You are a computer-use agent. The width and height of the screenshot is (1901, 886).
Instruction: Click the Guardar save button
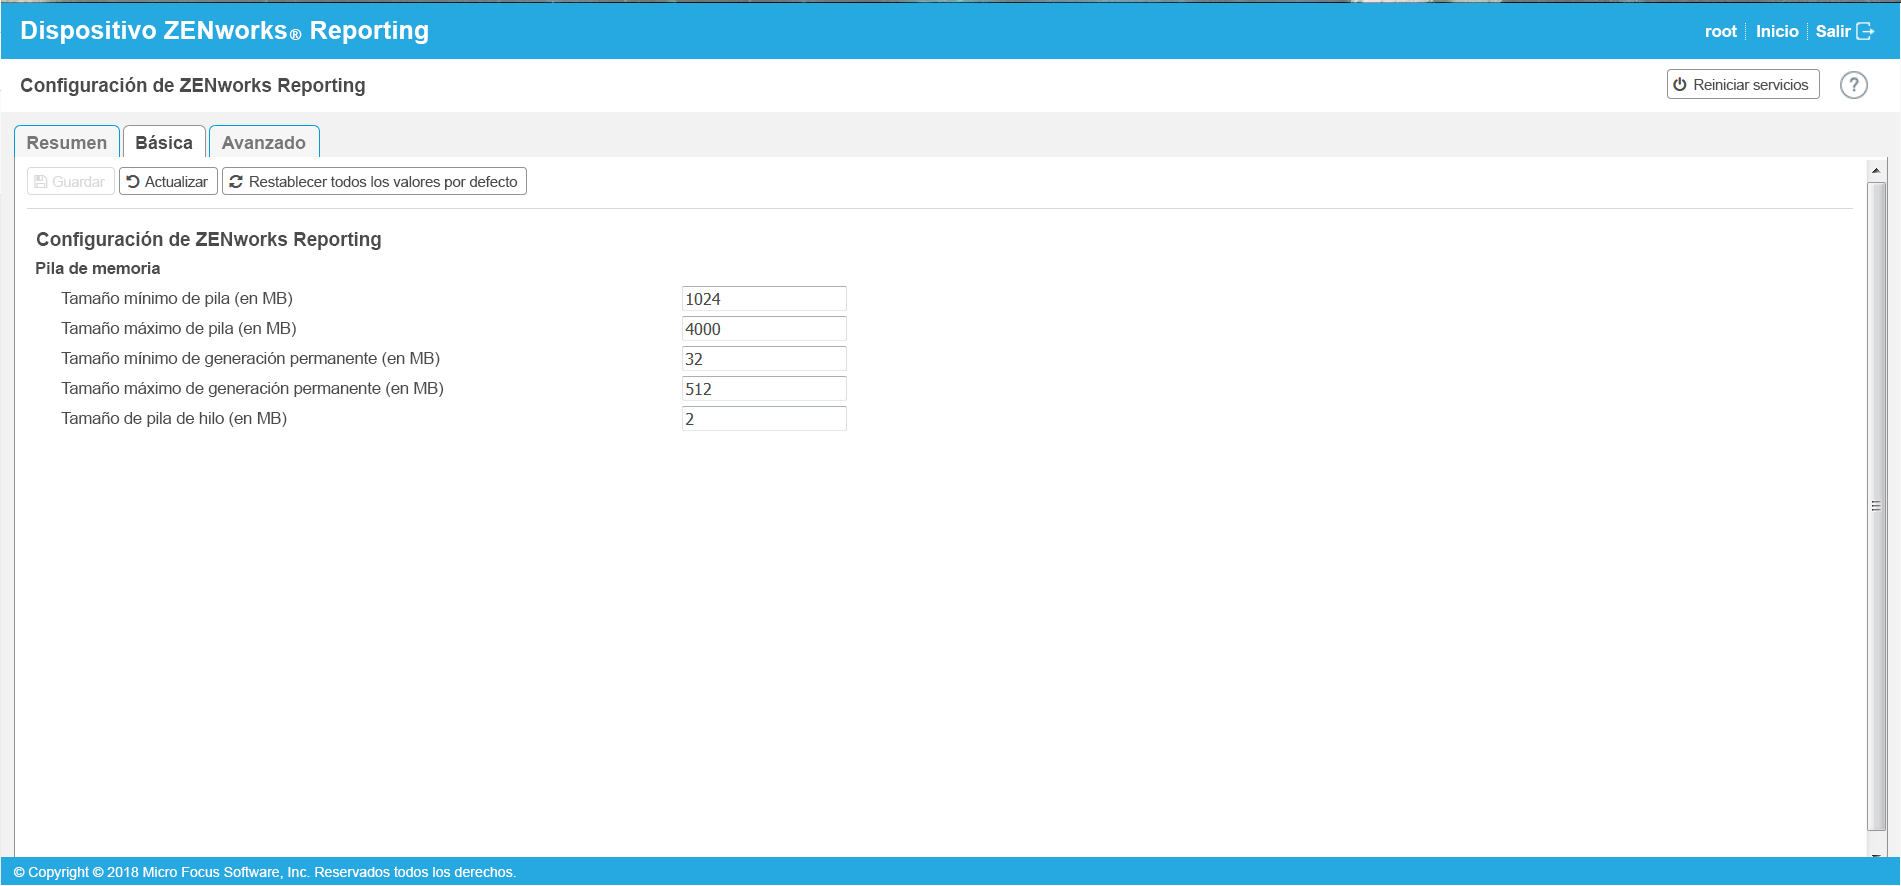[70, 182]
